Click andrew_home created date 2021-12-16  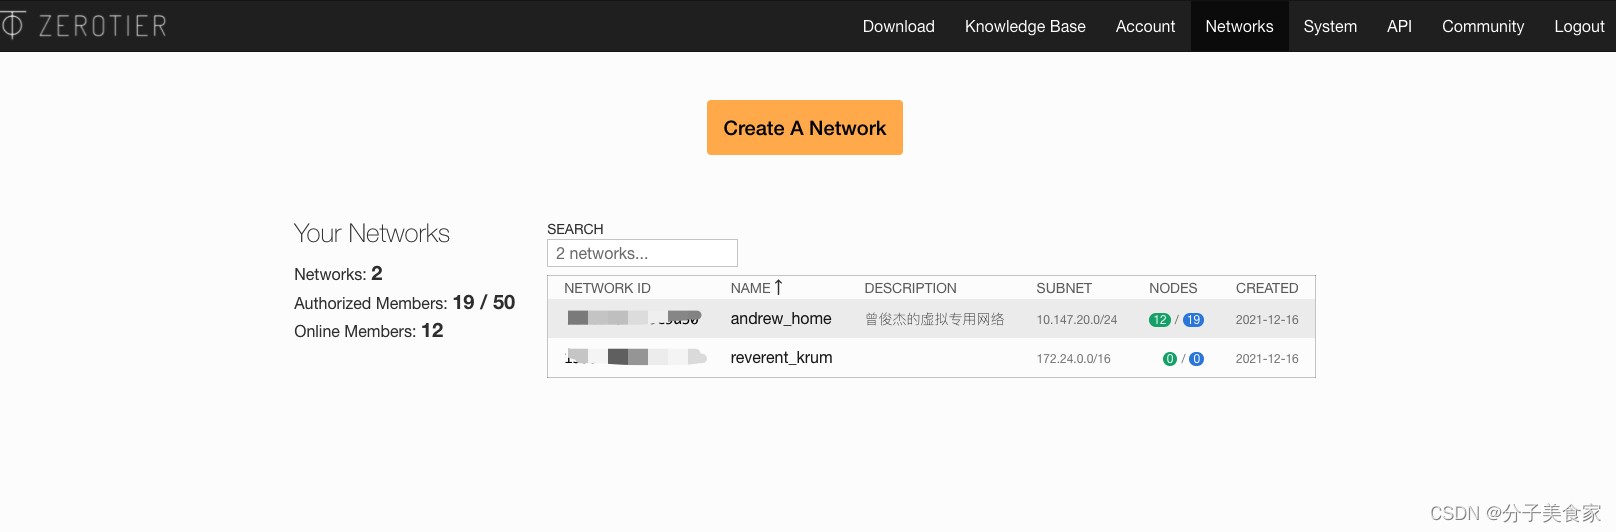pos(1267,320)
